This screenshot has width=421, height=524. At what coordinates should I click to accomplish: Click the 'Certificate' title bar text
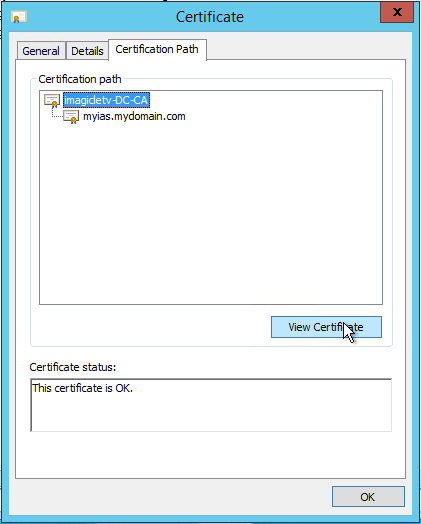[x=210, y=17]
